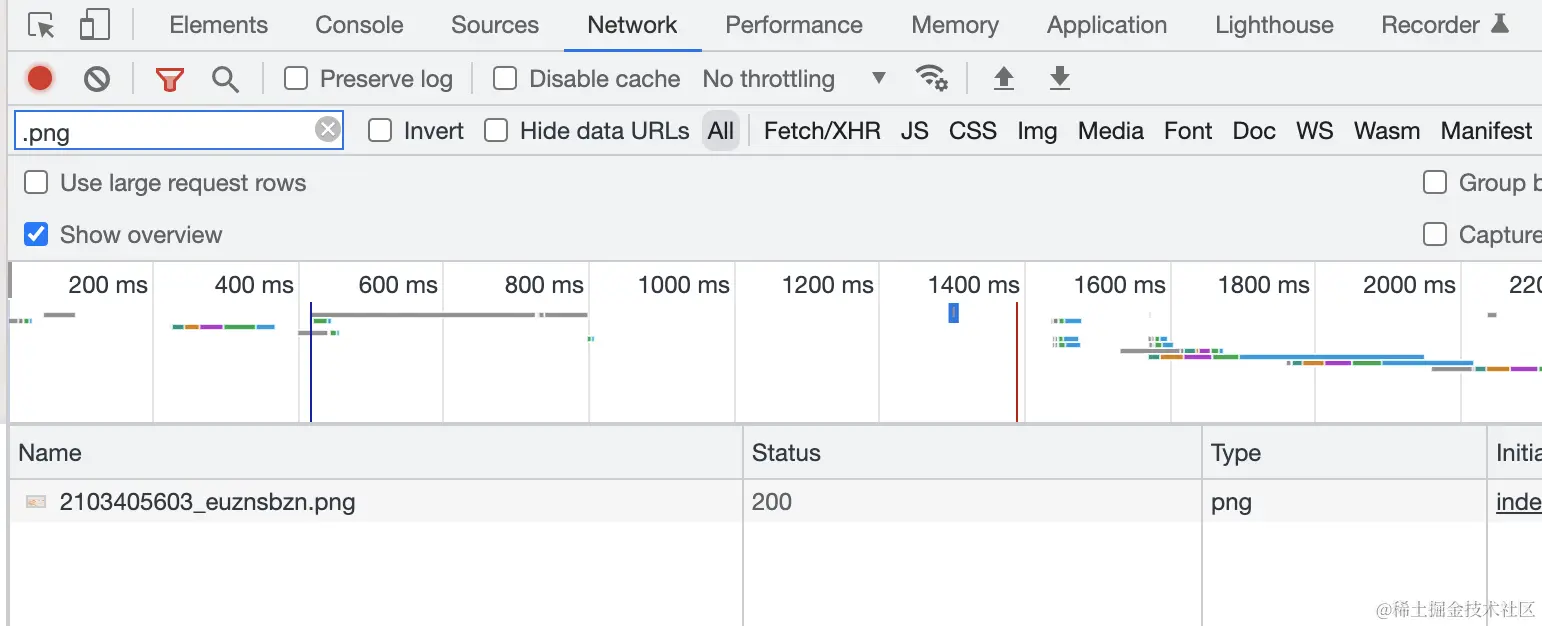1542x626 pixels.
Task: Clear the .png filter text
Action: [328, 129]
